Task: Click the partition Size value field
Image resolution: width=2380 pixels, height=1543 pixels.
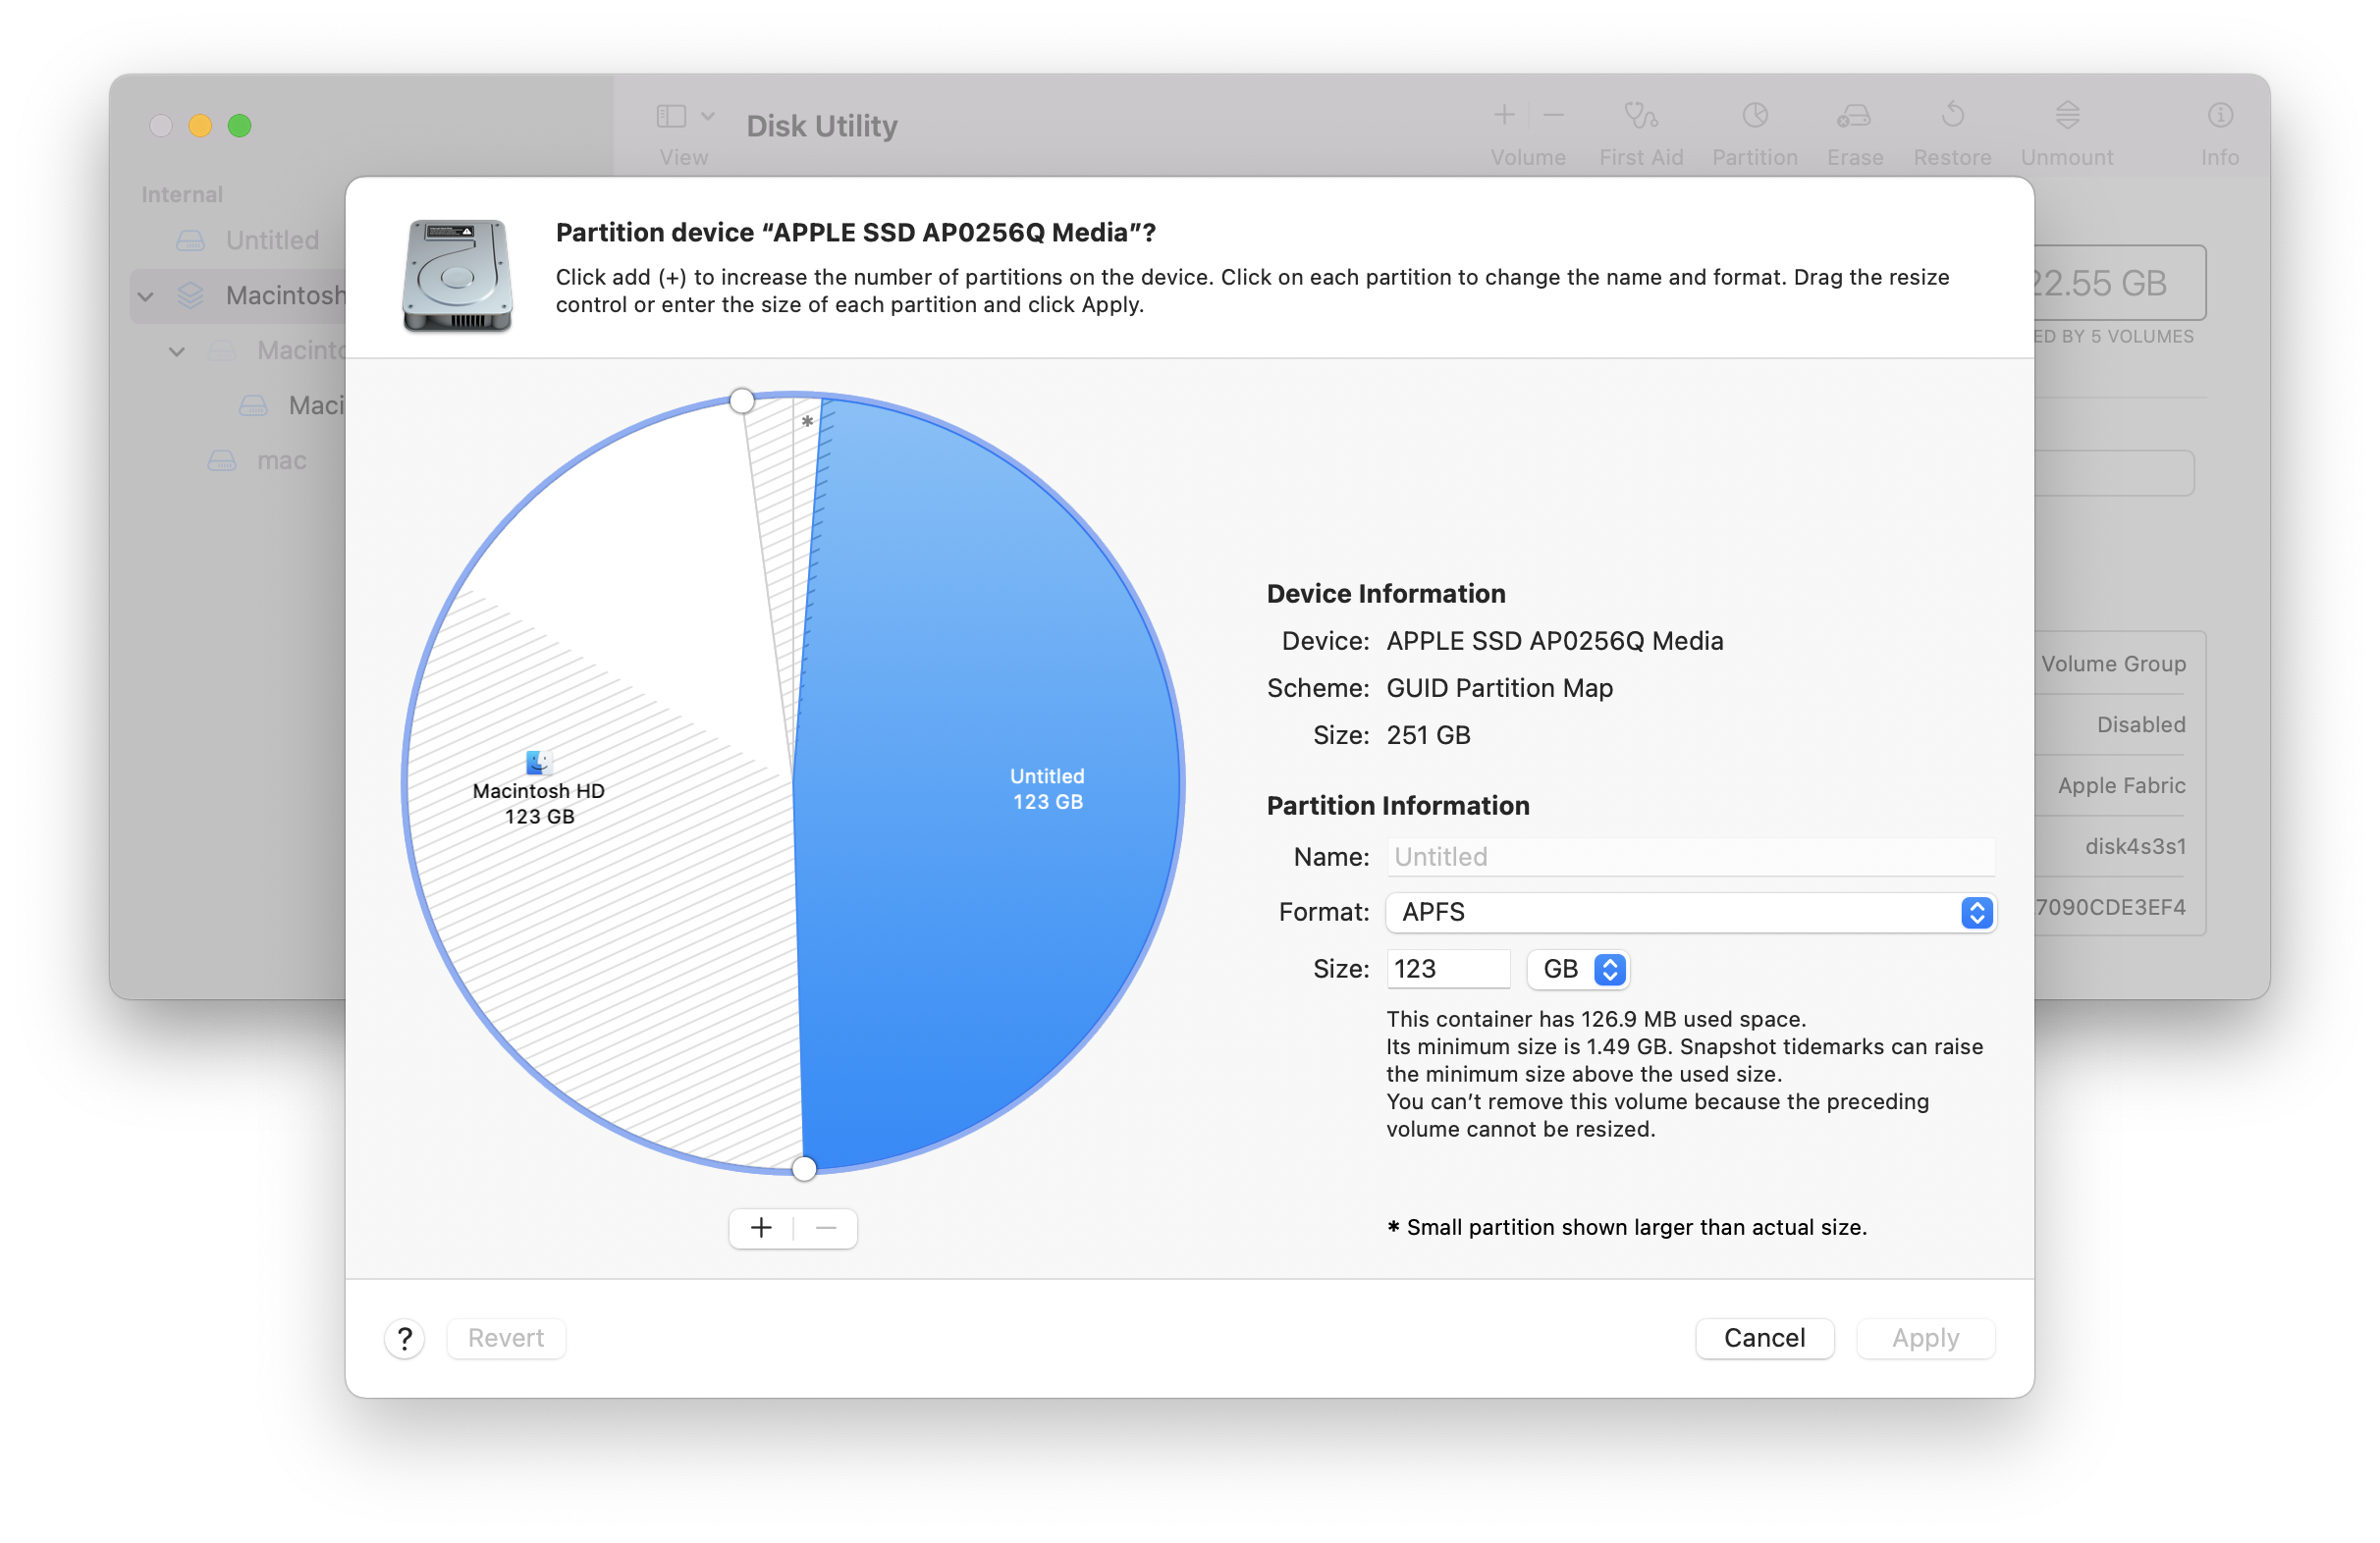Action: coord(1447,968)
